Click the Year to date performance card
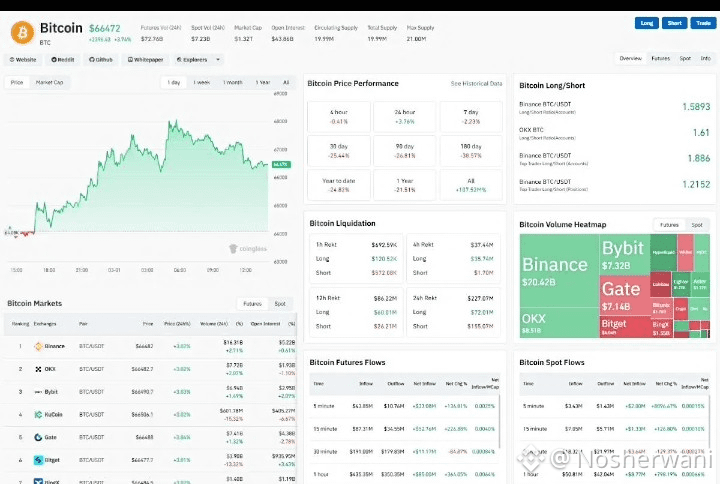This screenshot has height=484, width=720. click(338, 185)
